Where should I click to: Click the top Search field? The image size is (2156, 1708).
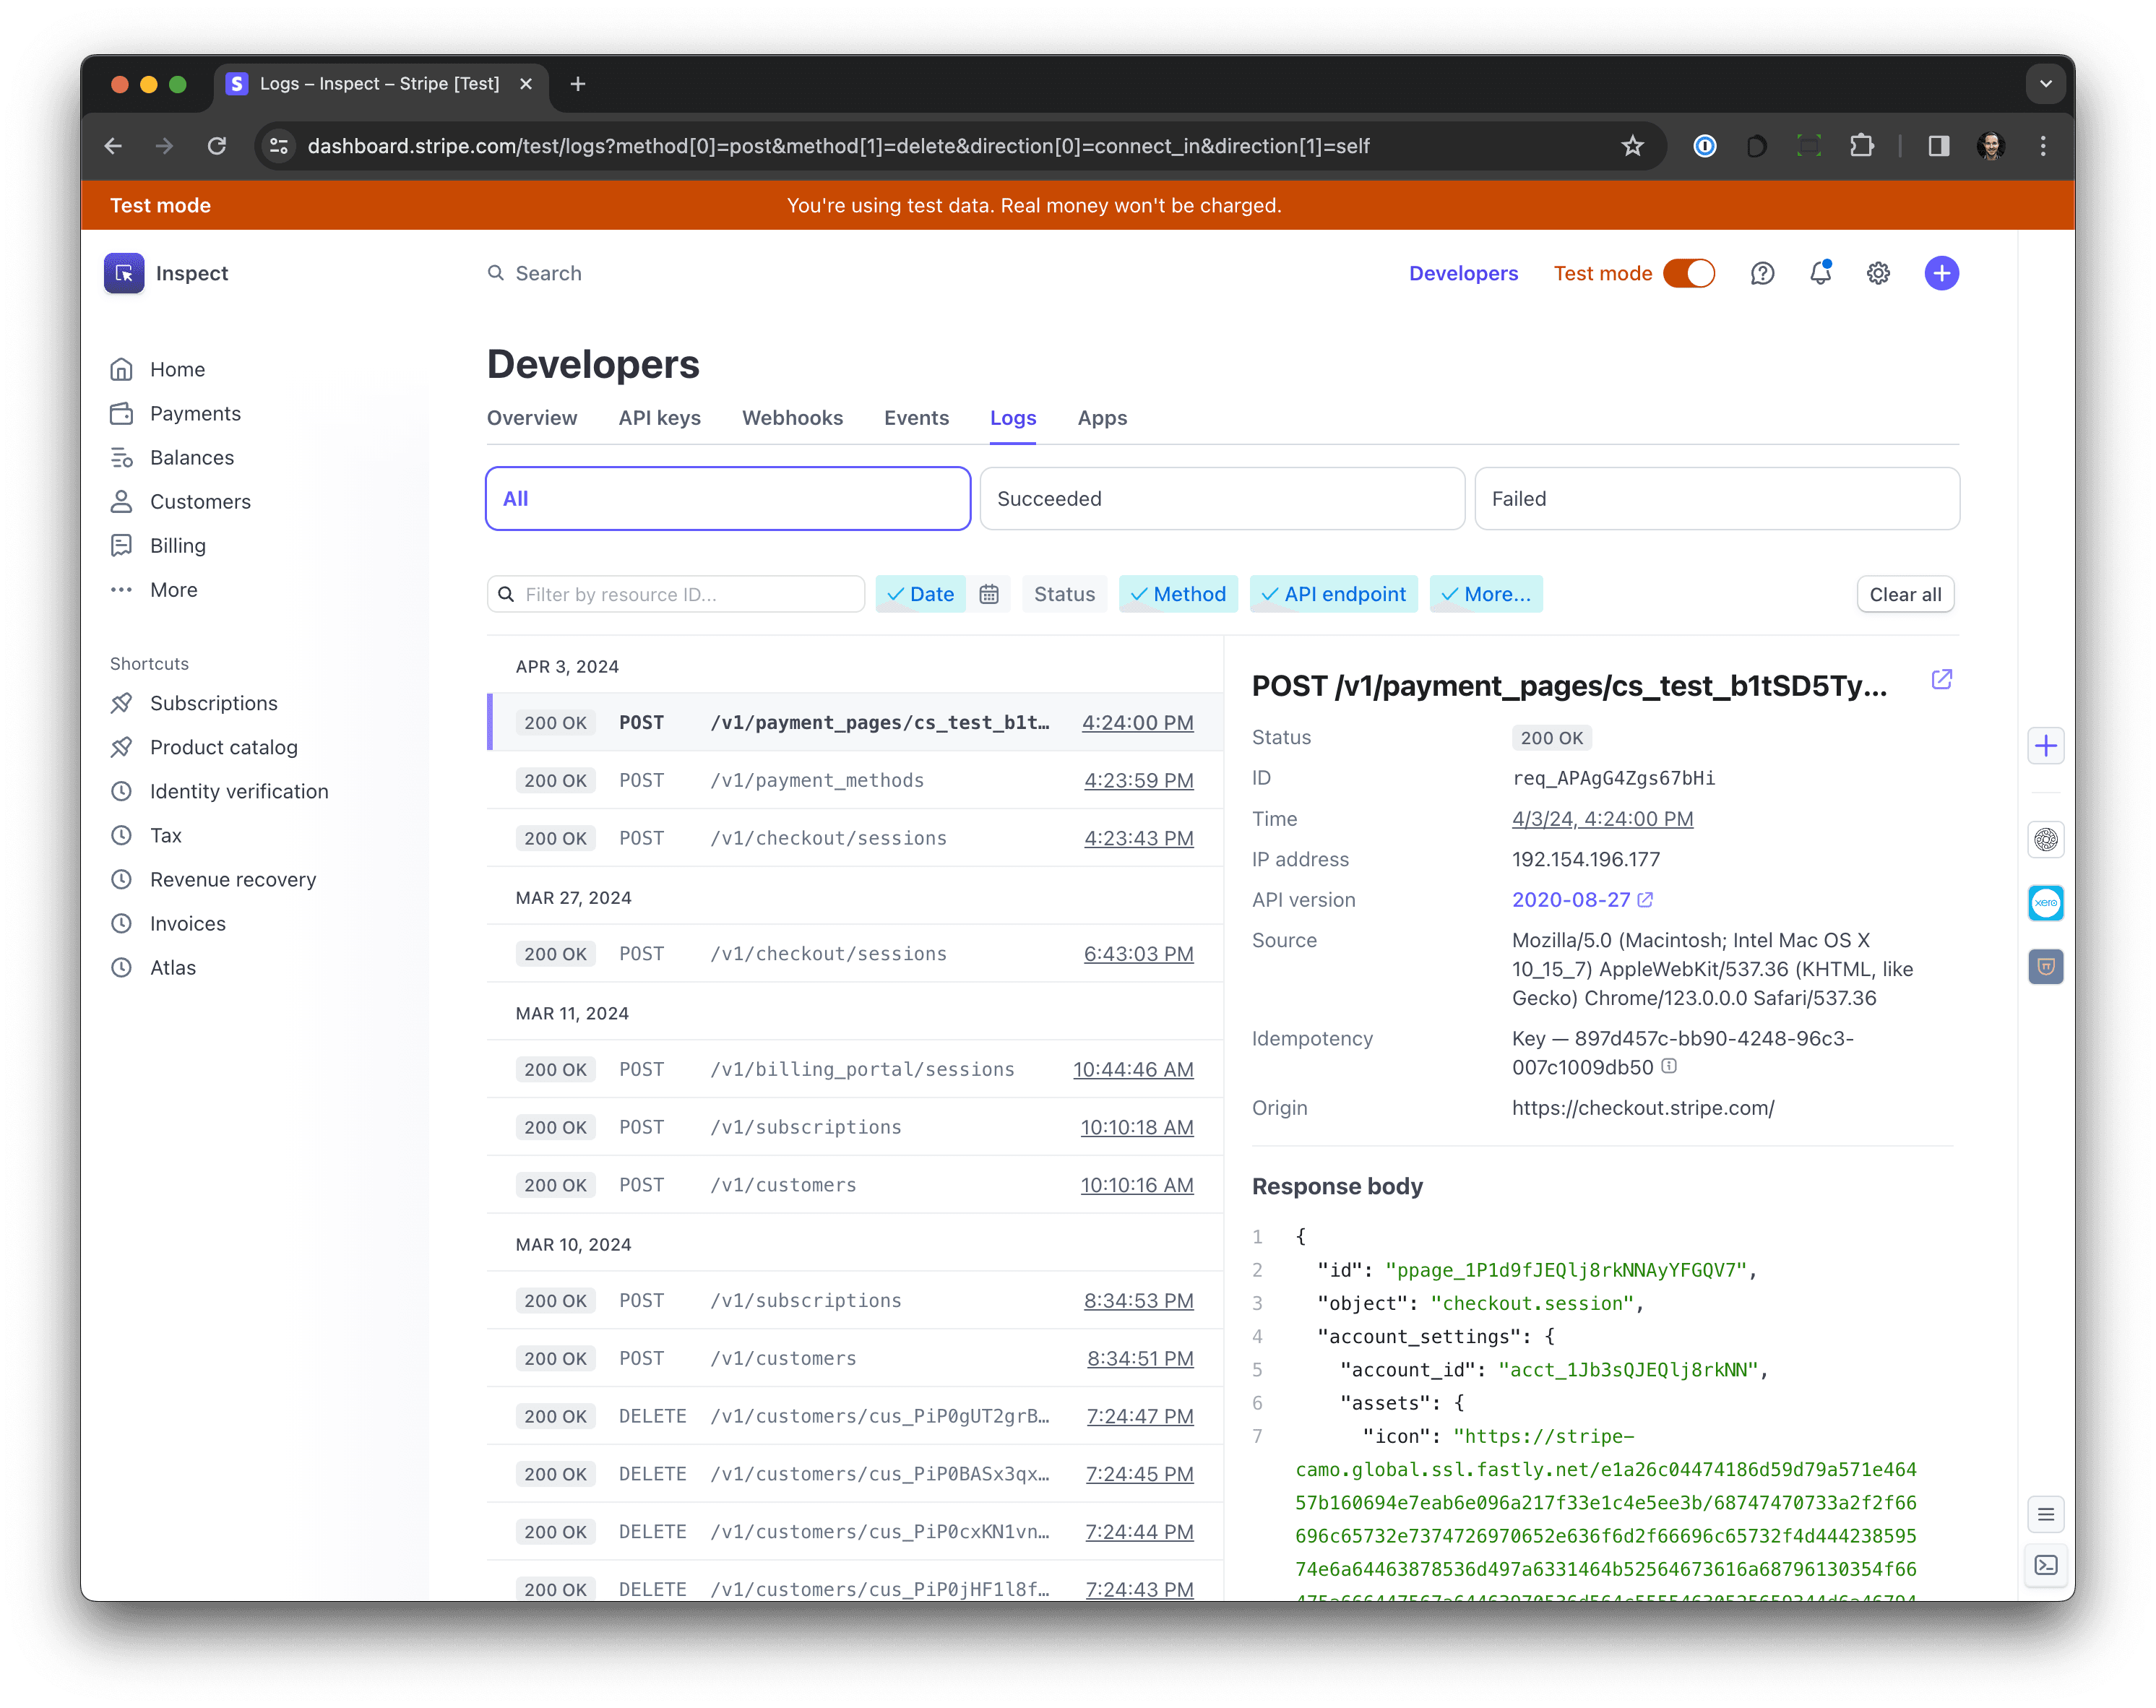click(x=548, y=273)
